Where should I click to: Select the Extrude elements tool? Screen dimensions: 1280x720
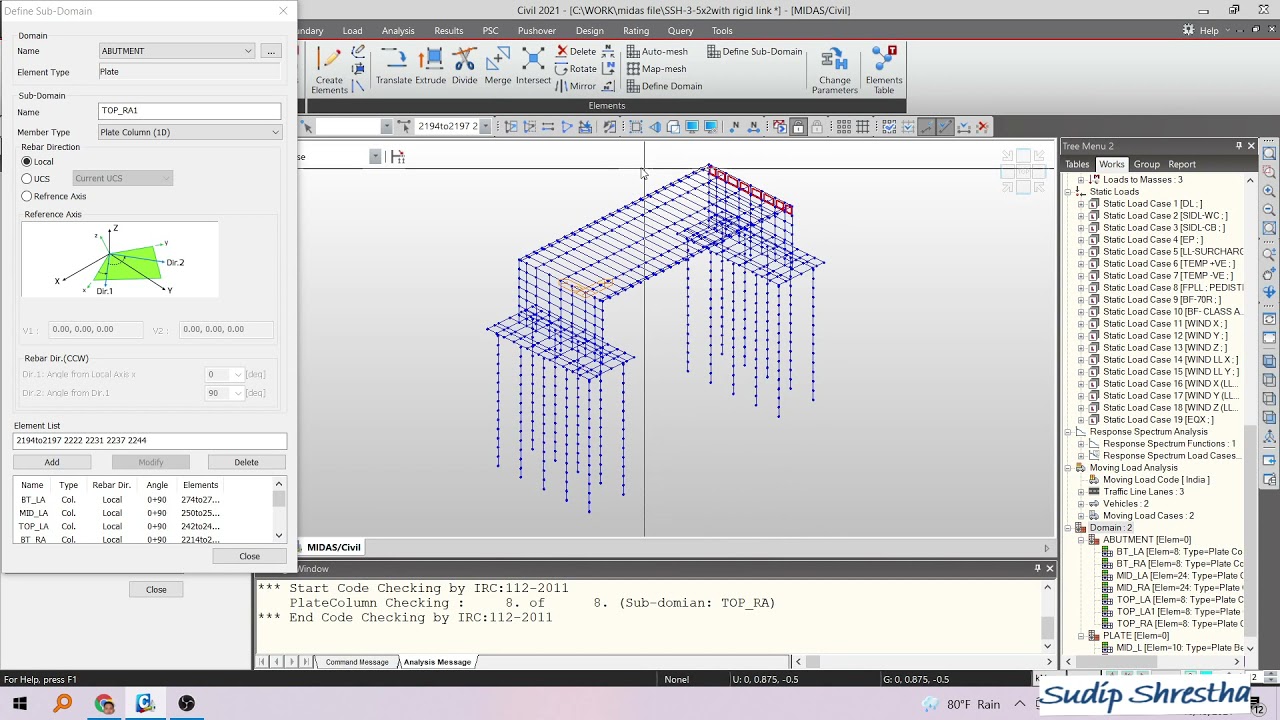pyautogui.click(x=431, y=67)
